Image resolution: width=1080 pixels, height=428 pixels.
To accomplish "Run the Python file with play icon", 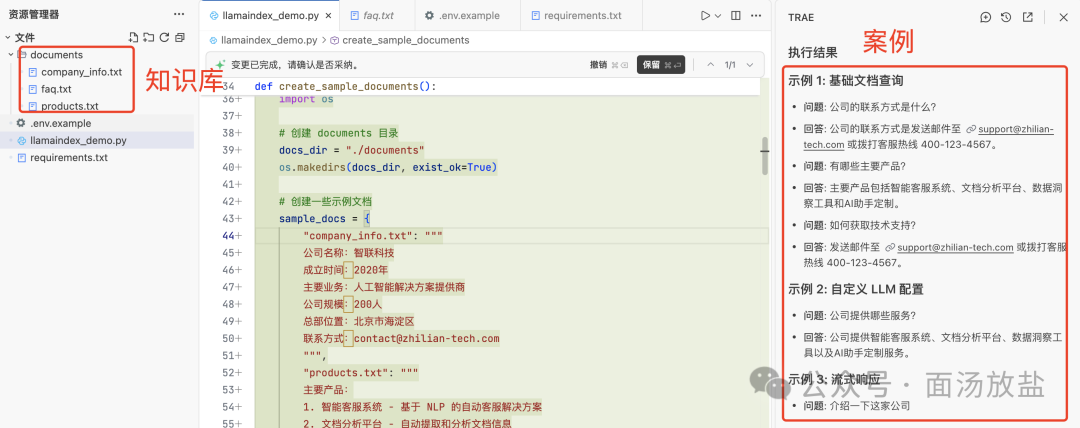I will click(x=705, y=15).
